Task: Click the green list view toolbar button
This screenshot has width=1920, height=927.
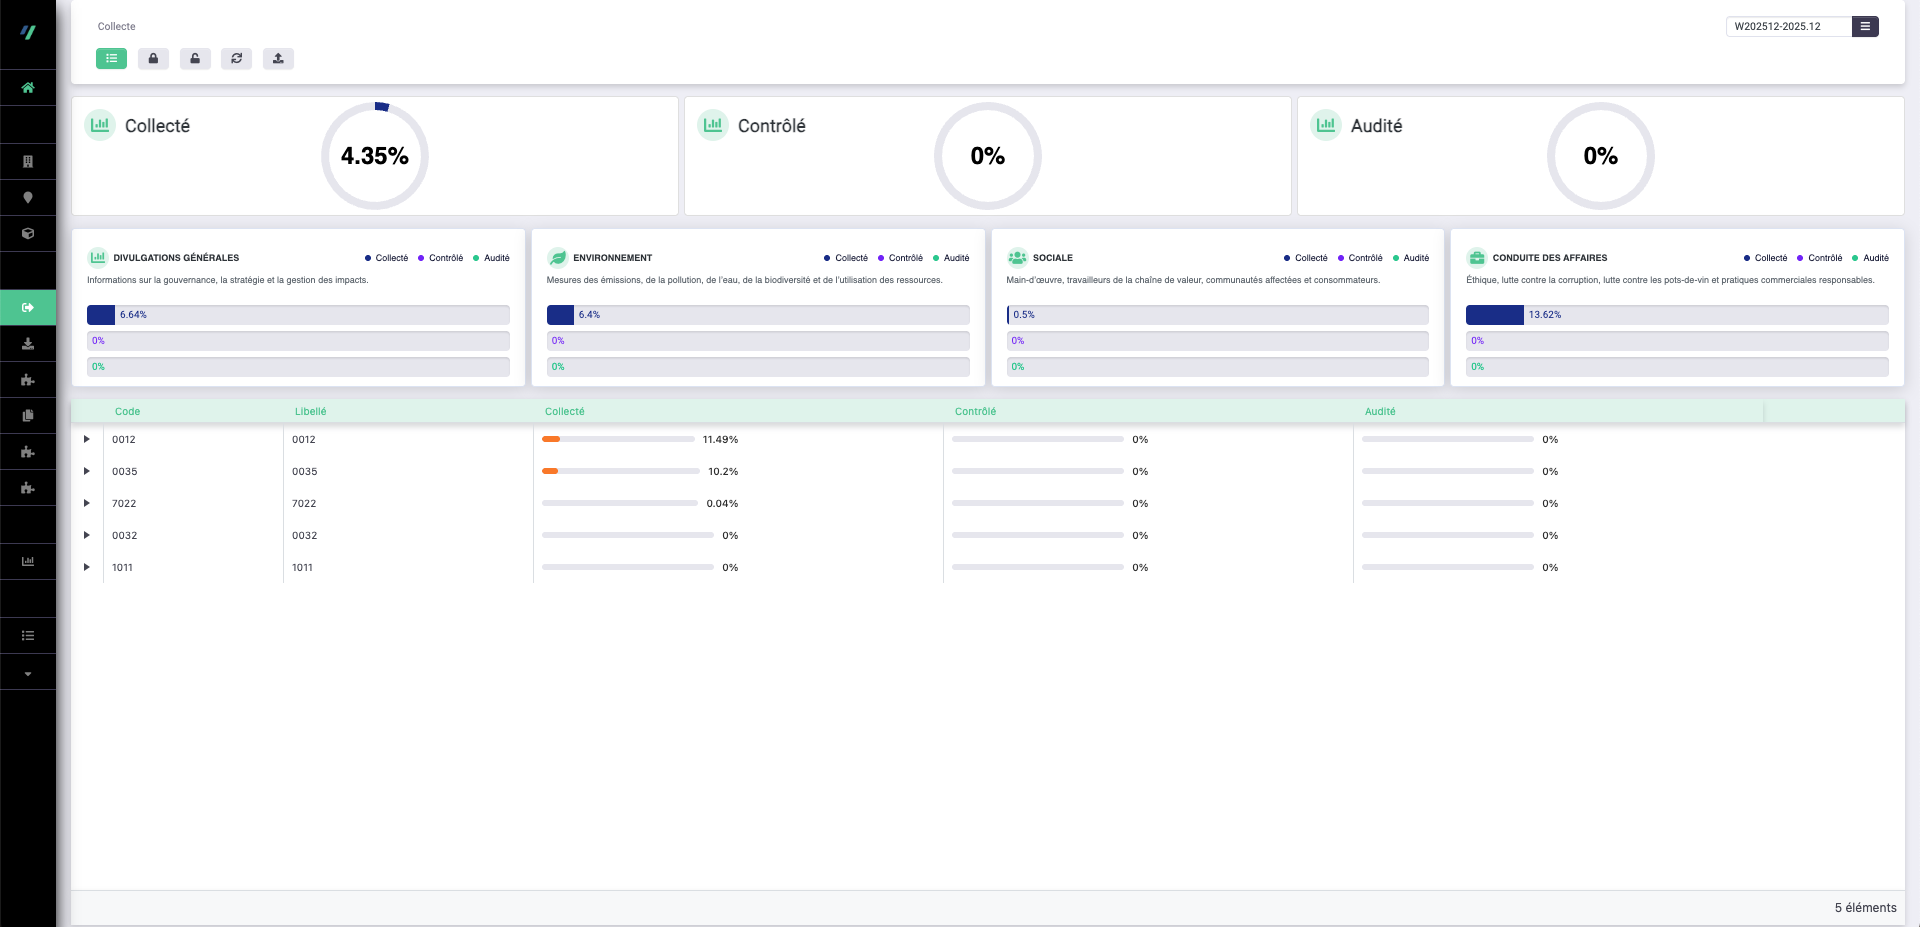Action: [111, 59]
